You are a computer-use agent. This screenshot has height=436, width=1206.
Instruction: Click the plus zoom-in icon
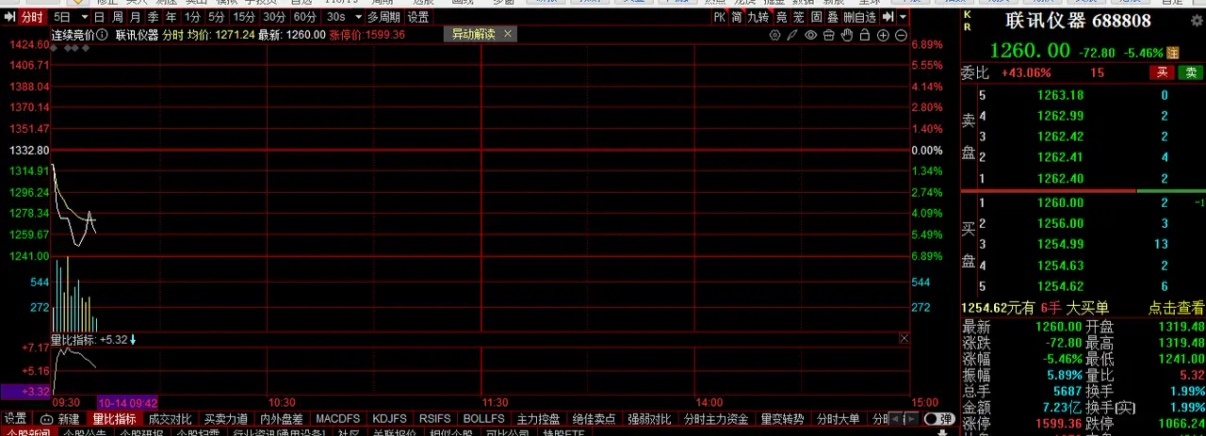[x=883, y=35]
